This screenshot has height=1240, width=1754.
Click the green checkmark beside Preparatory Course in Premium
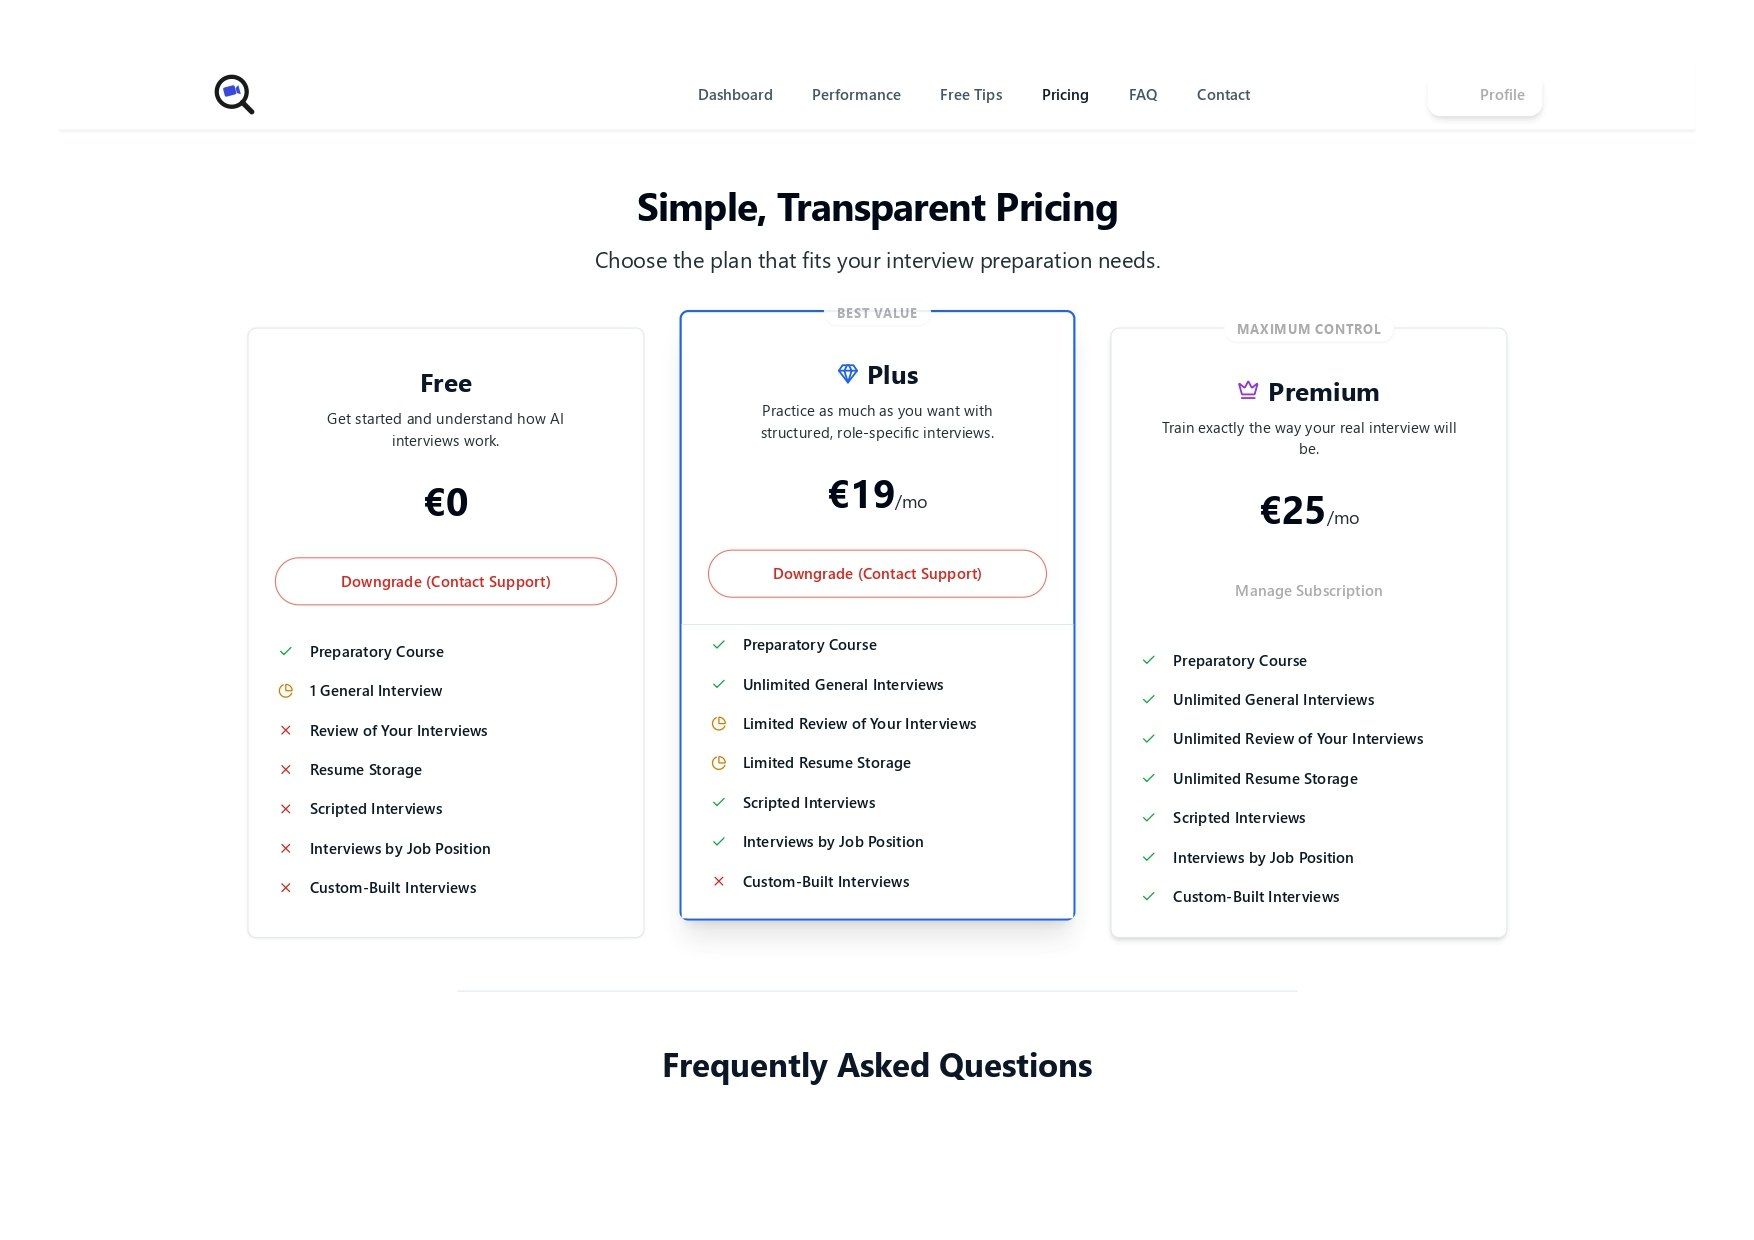tap(1148, 660)
